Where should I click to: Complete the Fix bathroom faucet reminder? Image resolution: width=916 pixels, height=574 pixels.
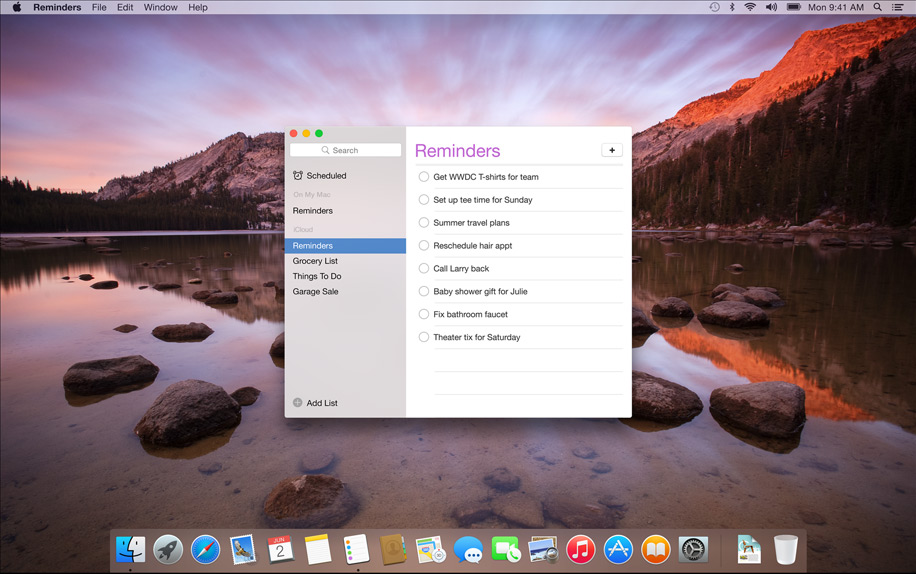tap(424, 314)
